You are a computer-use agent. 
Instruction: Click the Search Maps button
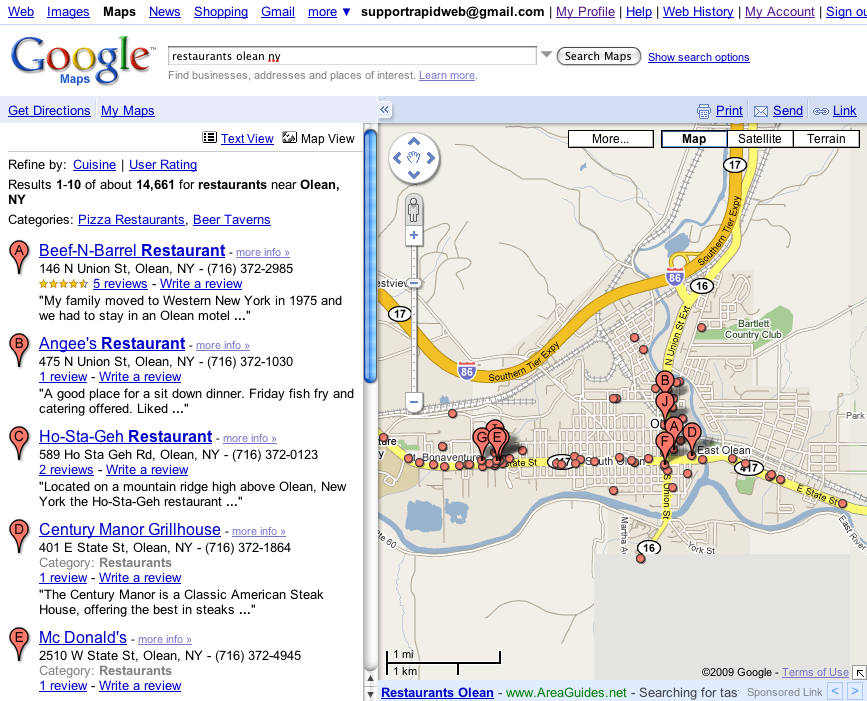click(598, 56)
